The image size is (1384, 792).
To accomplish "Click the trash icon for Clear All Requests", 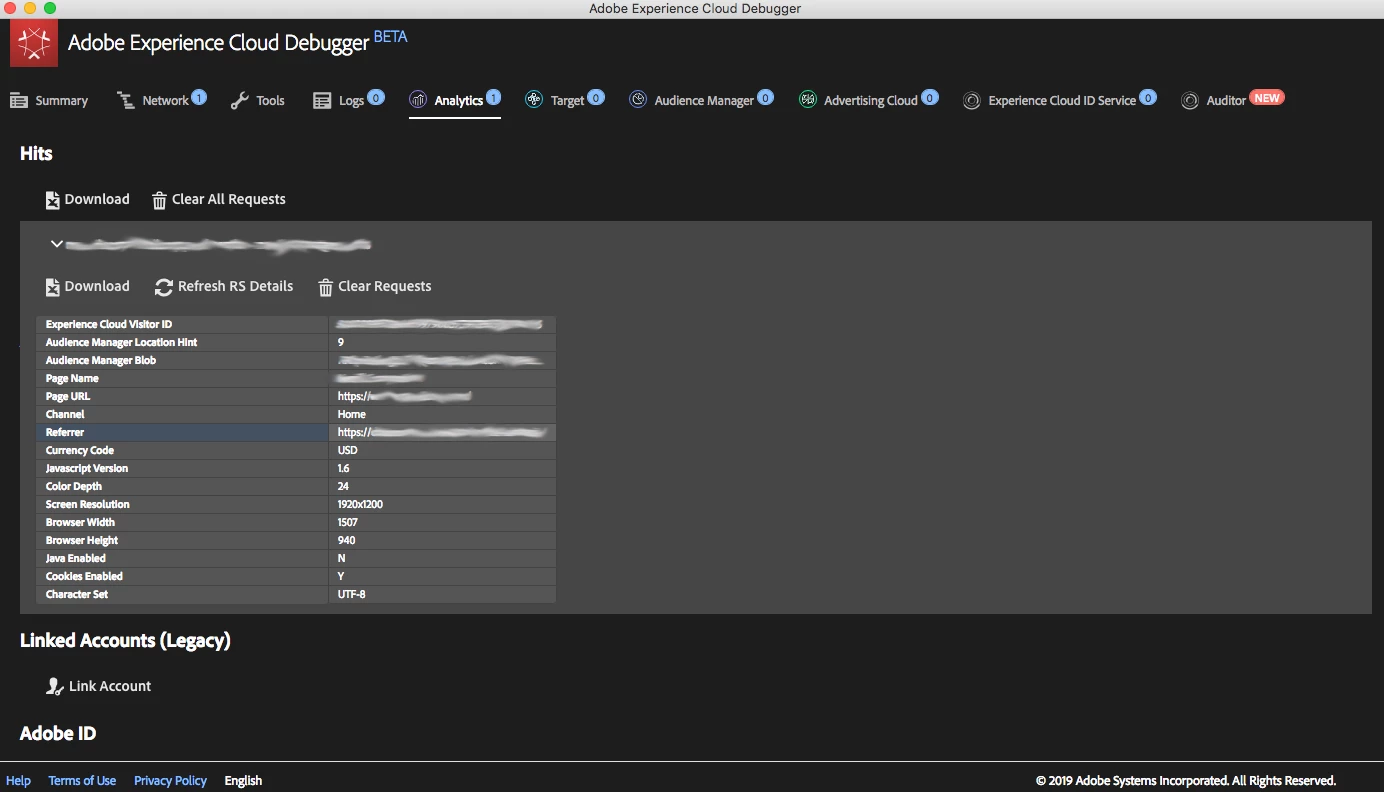I will click(159, 200).
